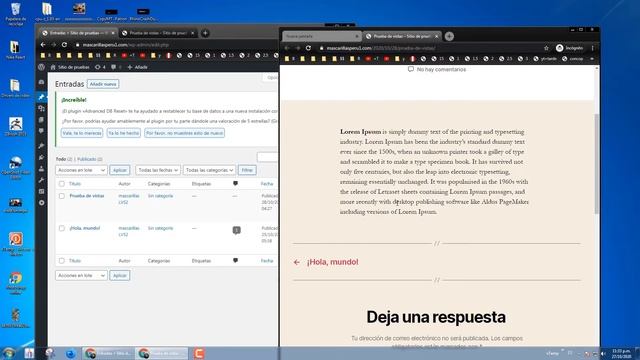The image size is (640, 360).
Task: Switch to Prueba de visitas tab in left Chrome
Action: [x=158, y=33]
